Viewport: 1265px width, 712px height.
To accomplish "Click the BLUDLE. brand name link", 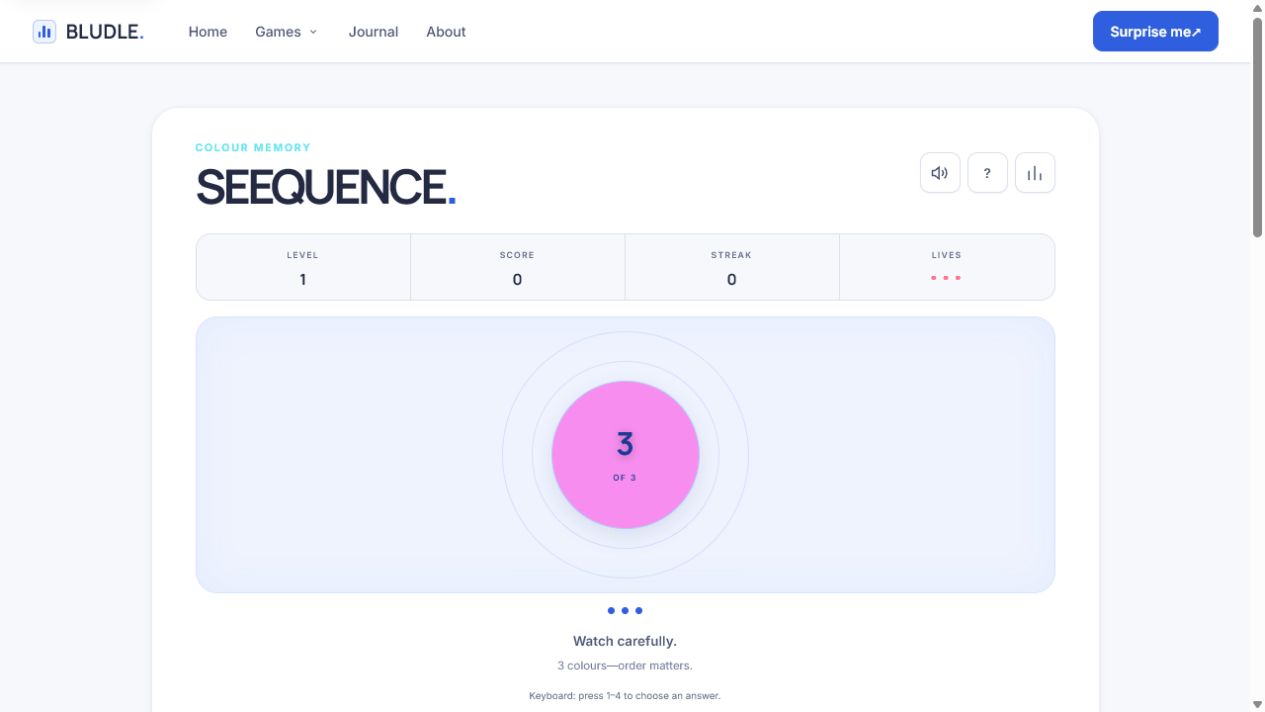I will point(105,32).
